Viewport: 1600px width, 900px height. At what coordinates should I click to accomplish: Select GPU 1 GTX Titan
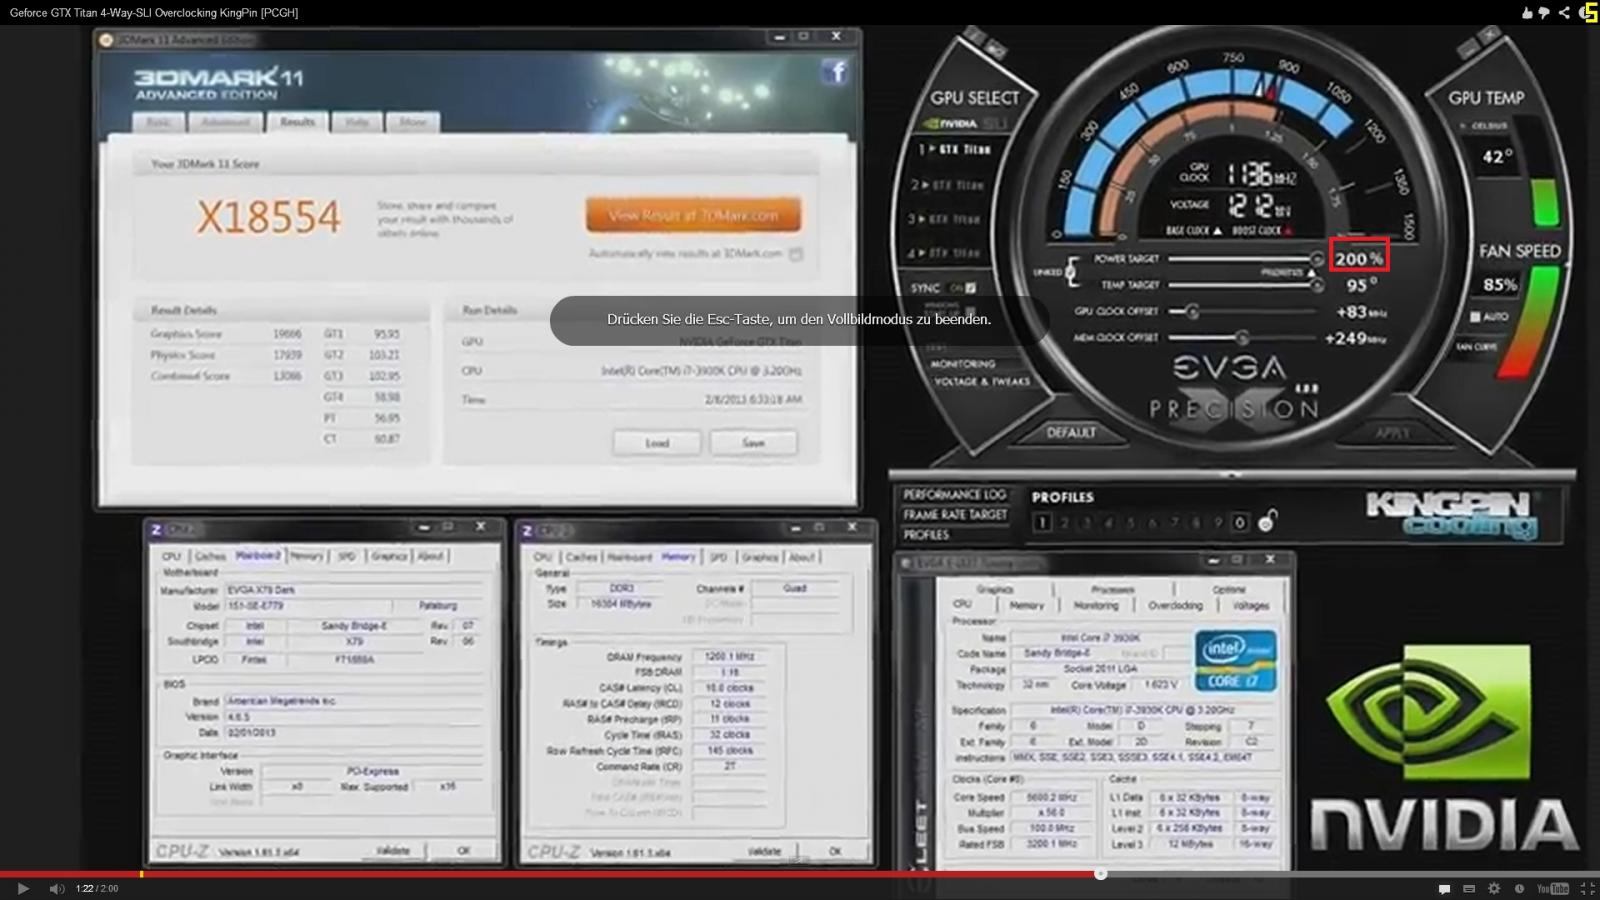point(955,149)
